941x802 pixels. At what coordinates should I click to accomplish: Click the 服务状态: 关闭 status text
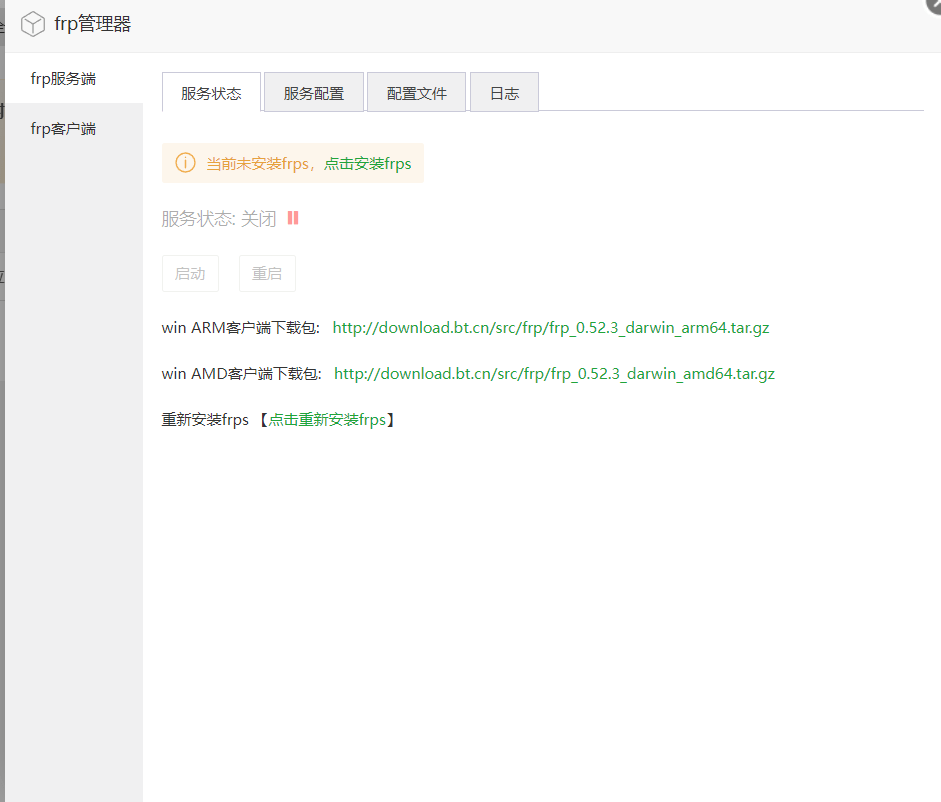tap(218, 219)
